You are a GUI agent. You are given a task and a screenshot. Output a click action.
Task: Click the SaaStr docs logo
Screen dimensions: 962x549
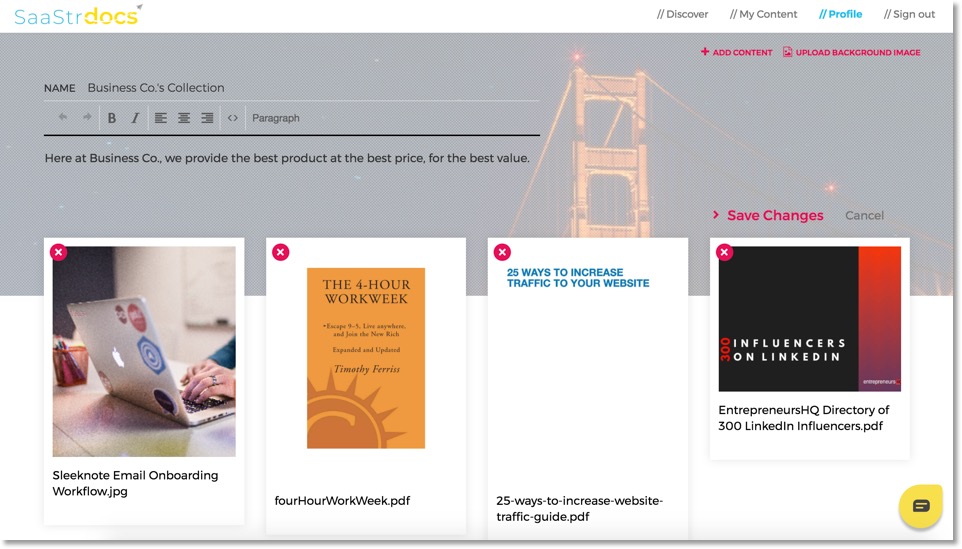point(78,15)
